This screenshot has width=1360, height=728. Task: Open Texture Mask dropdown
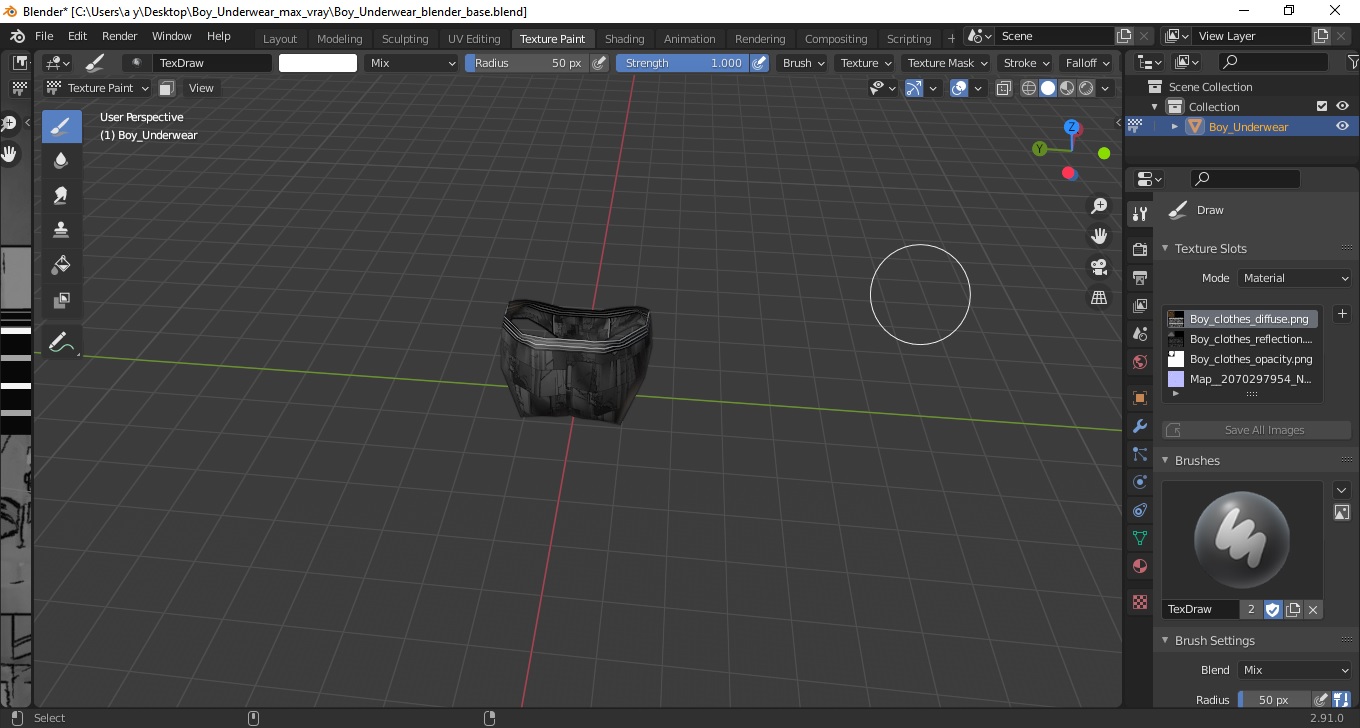[947, 63]
